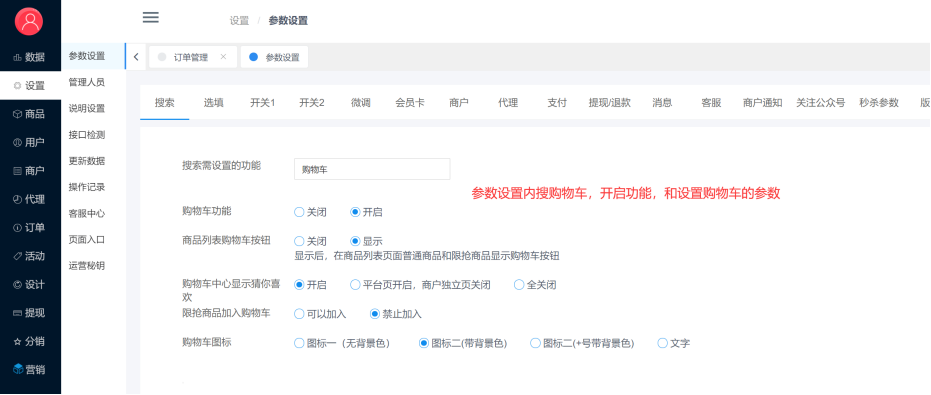931x395 pixels.
Task: Close the 订单管理 tab
Action: pyautogui.click(x=223, y=57)
